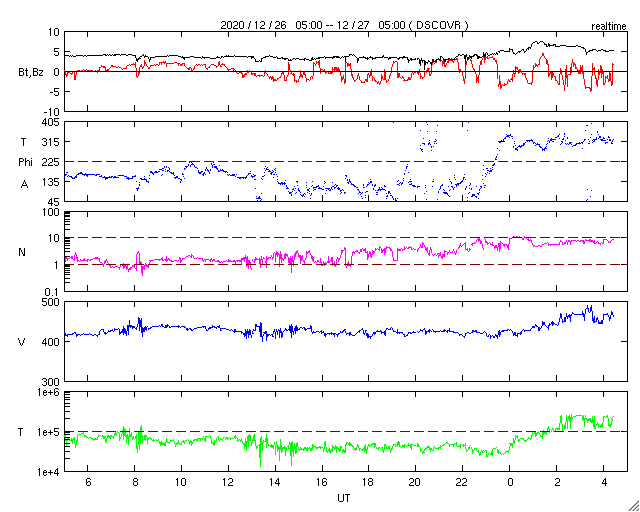Click the 'UT' x-axis label
This screenshot has height=512, width=640.
[x=344, y=498]
